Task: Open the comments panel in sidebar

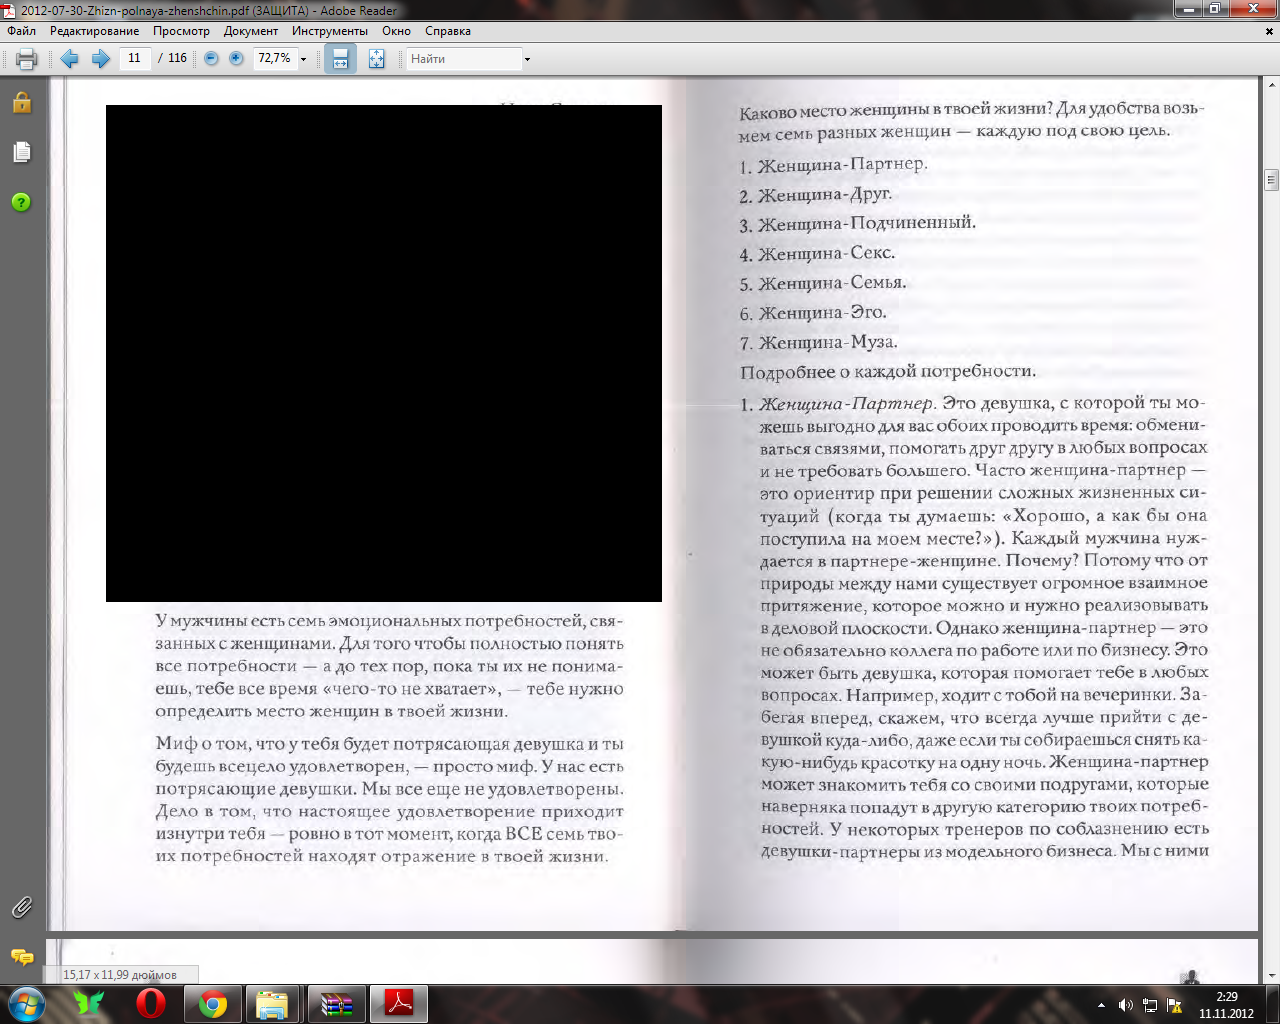Action: 21,957
